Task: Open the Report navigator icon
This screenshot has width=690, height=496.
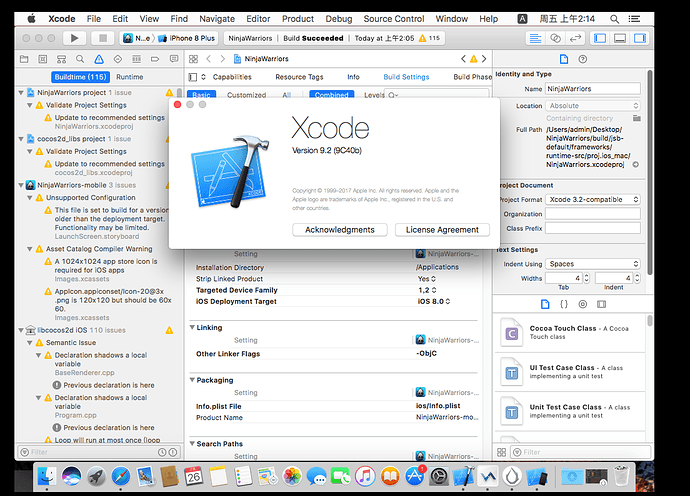Action: click(174, 59)
